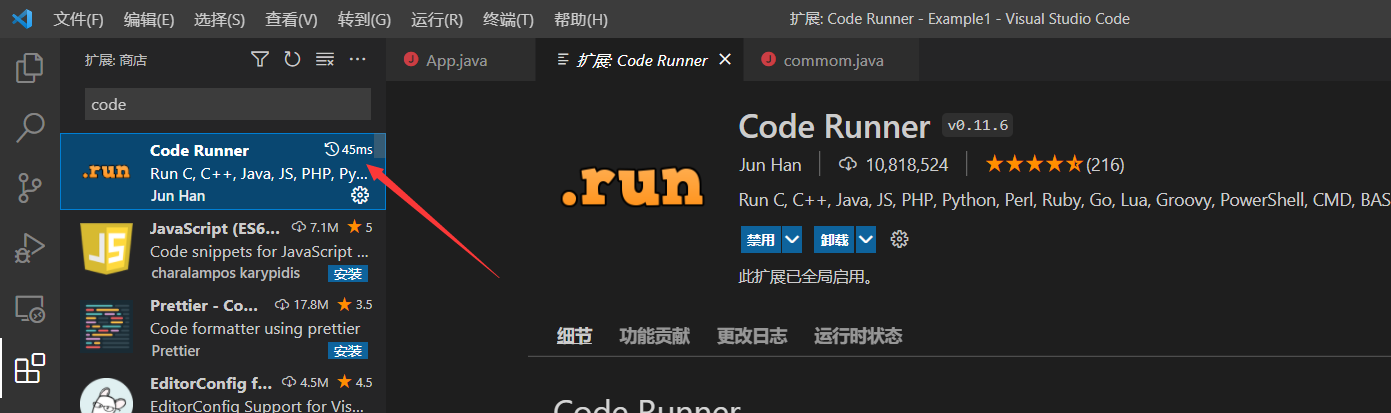This screenshot has width=1391, height=413.
Task: Click the five-star rating of Code Runner
Action: point(1033,164)
